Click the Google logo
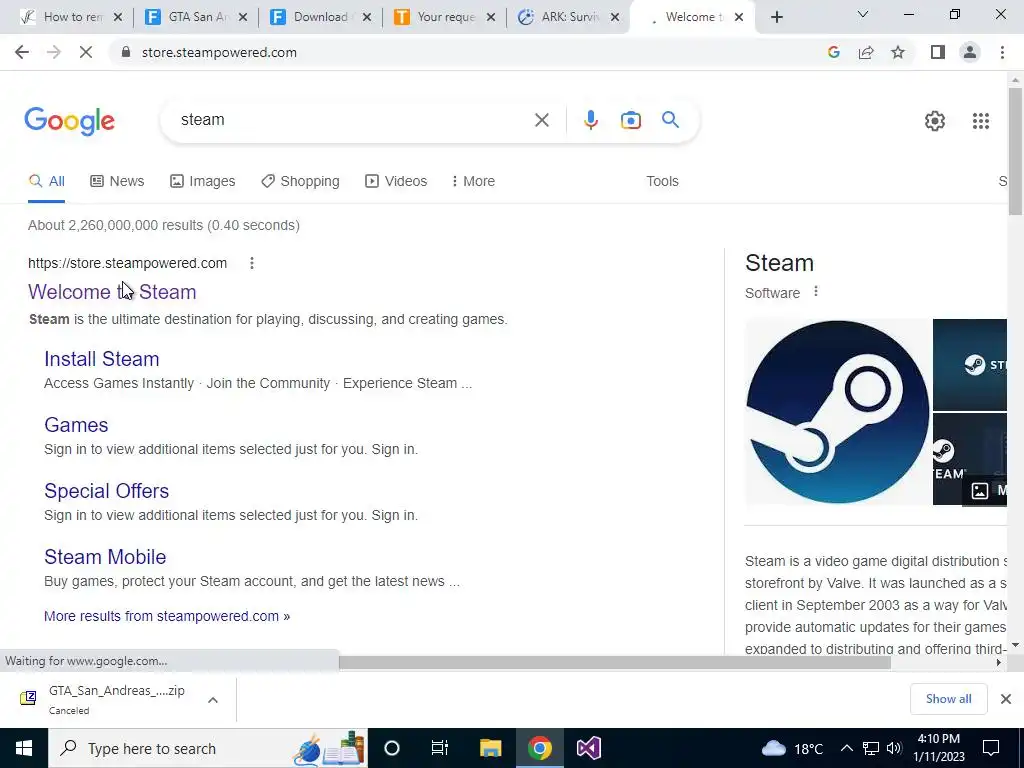This screenshot has height=768, width=1024. [x=70, y=121]
